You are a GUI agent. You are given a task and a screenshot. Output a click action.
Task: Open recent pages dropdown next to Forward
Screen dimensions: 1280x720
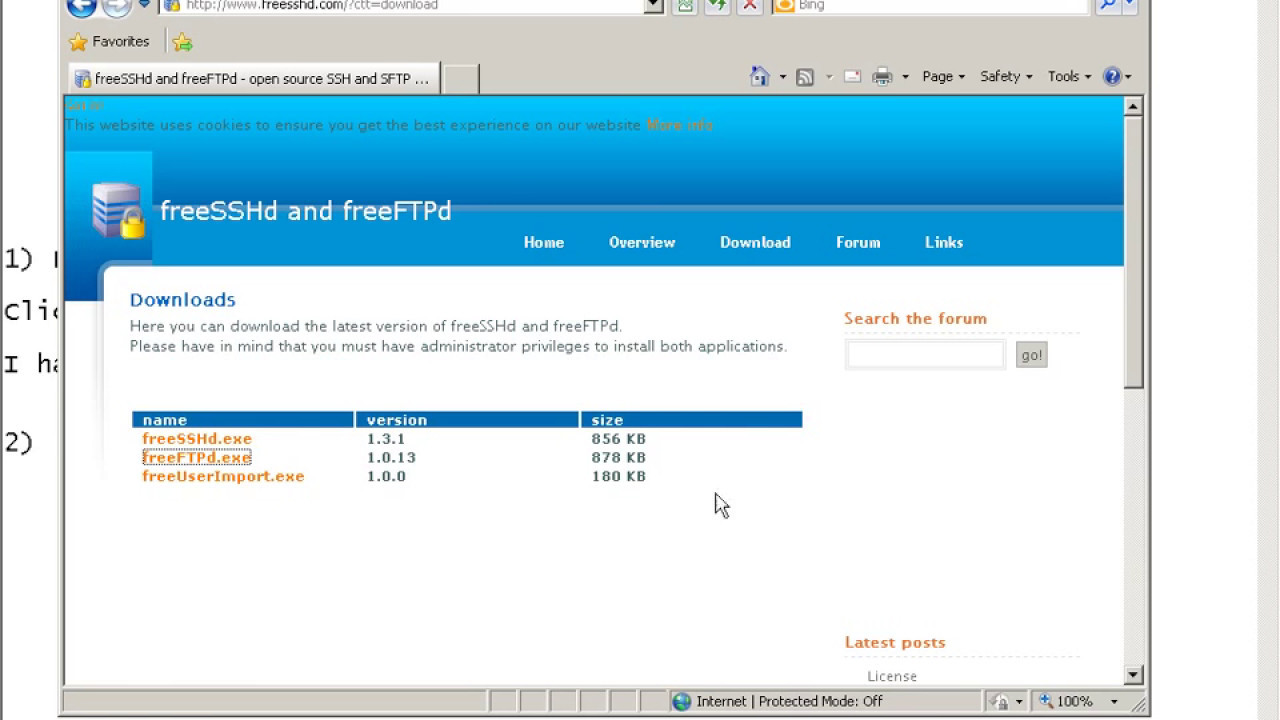[144, 6]
